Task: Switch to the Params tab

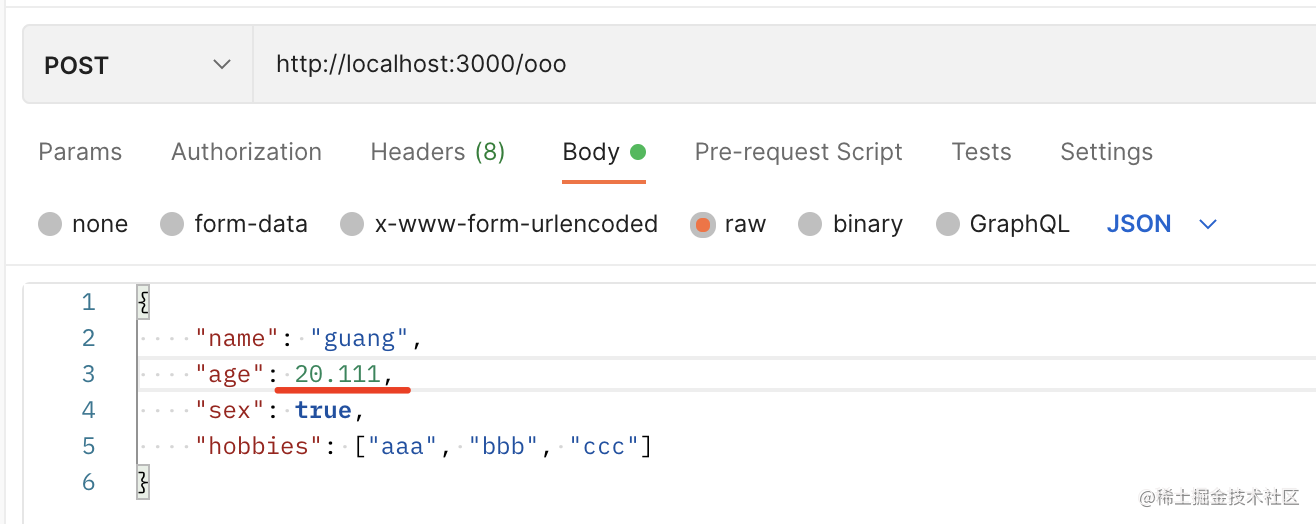Action: click(x=80, y=152)
